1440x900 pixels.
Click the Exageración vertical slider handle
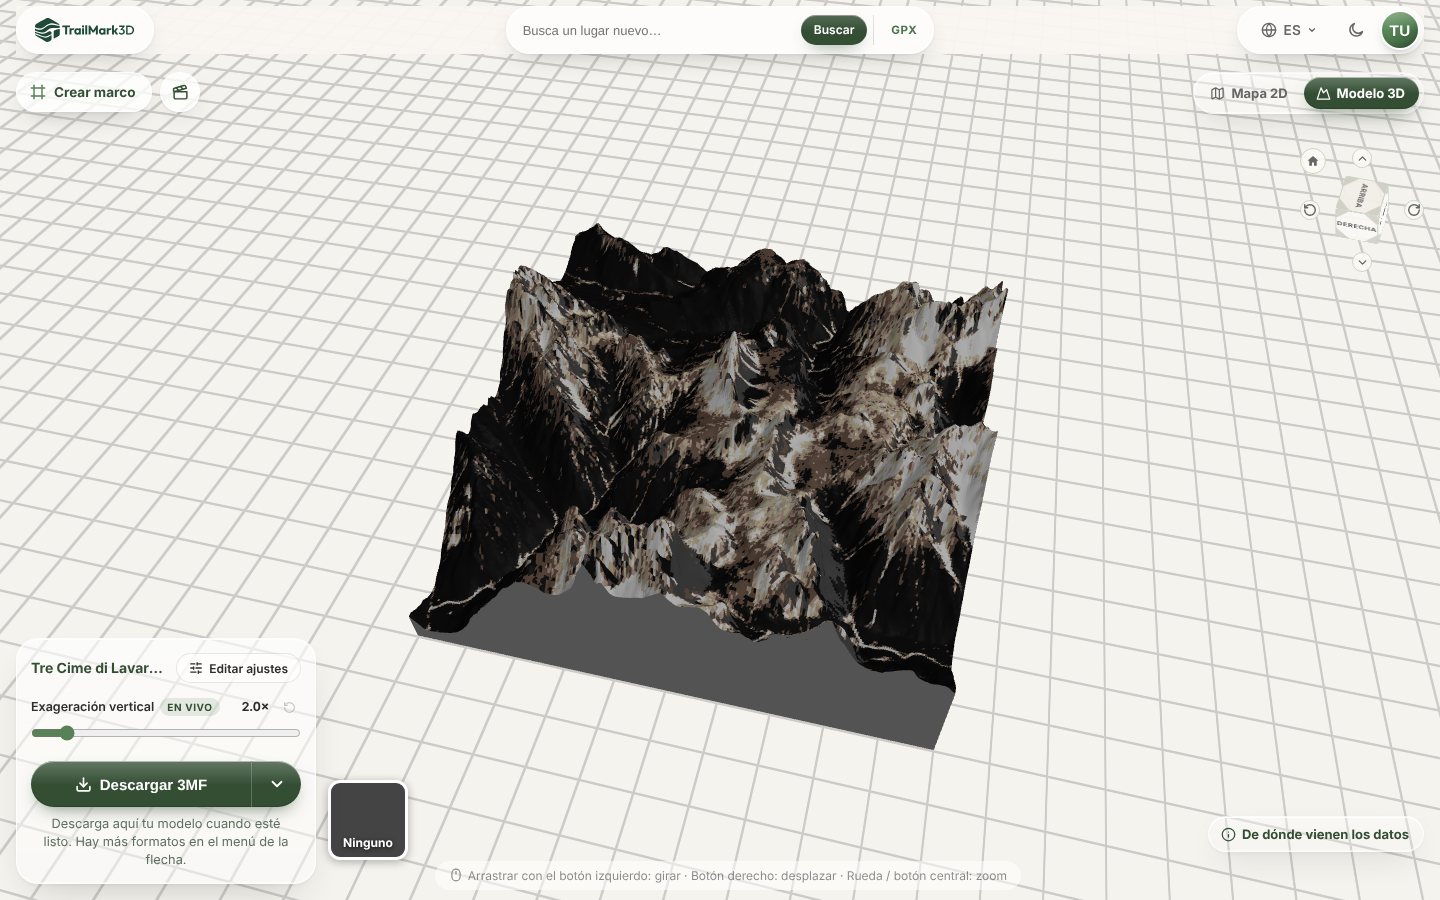pyautogui.click(x=67, y=733)
